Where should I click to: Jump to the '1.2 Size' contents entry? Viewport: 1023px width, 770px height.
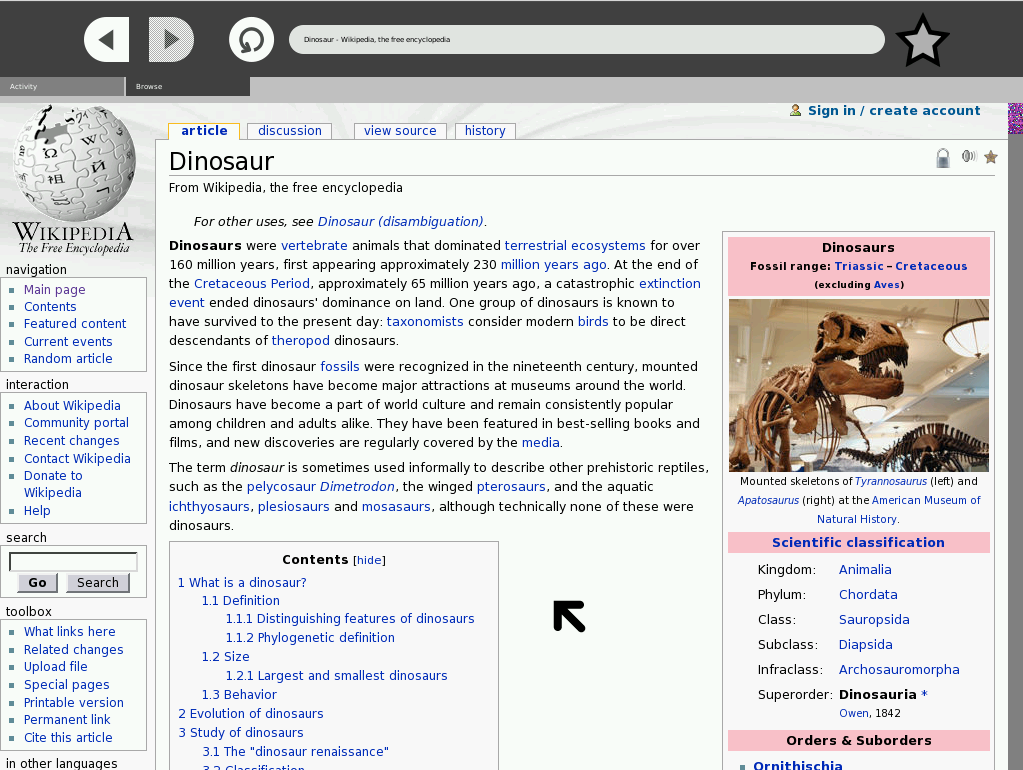coord(225,657)
